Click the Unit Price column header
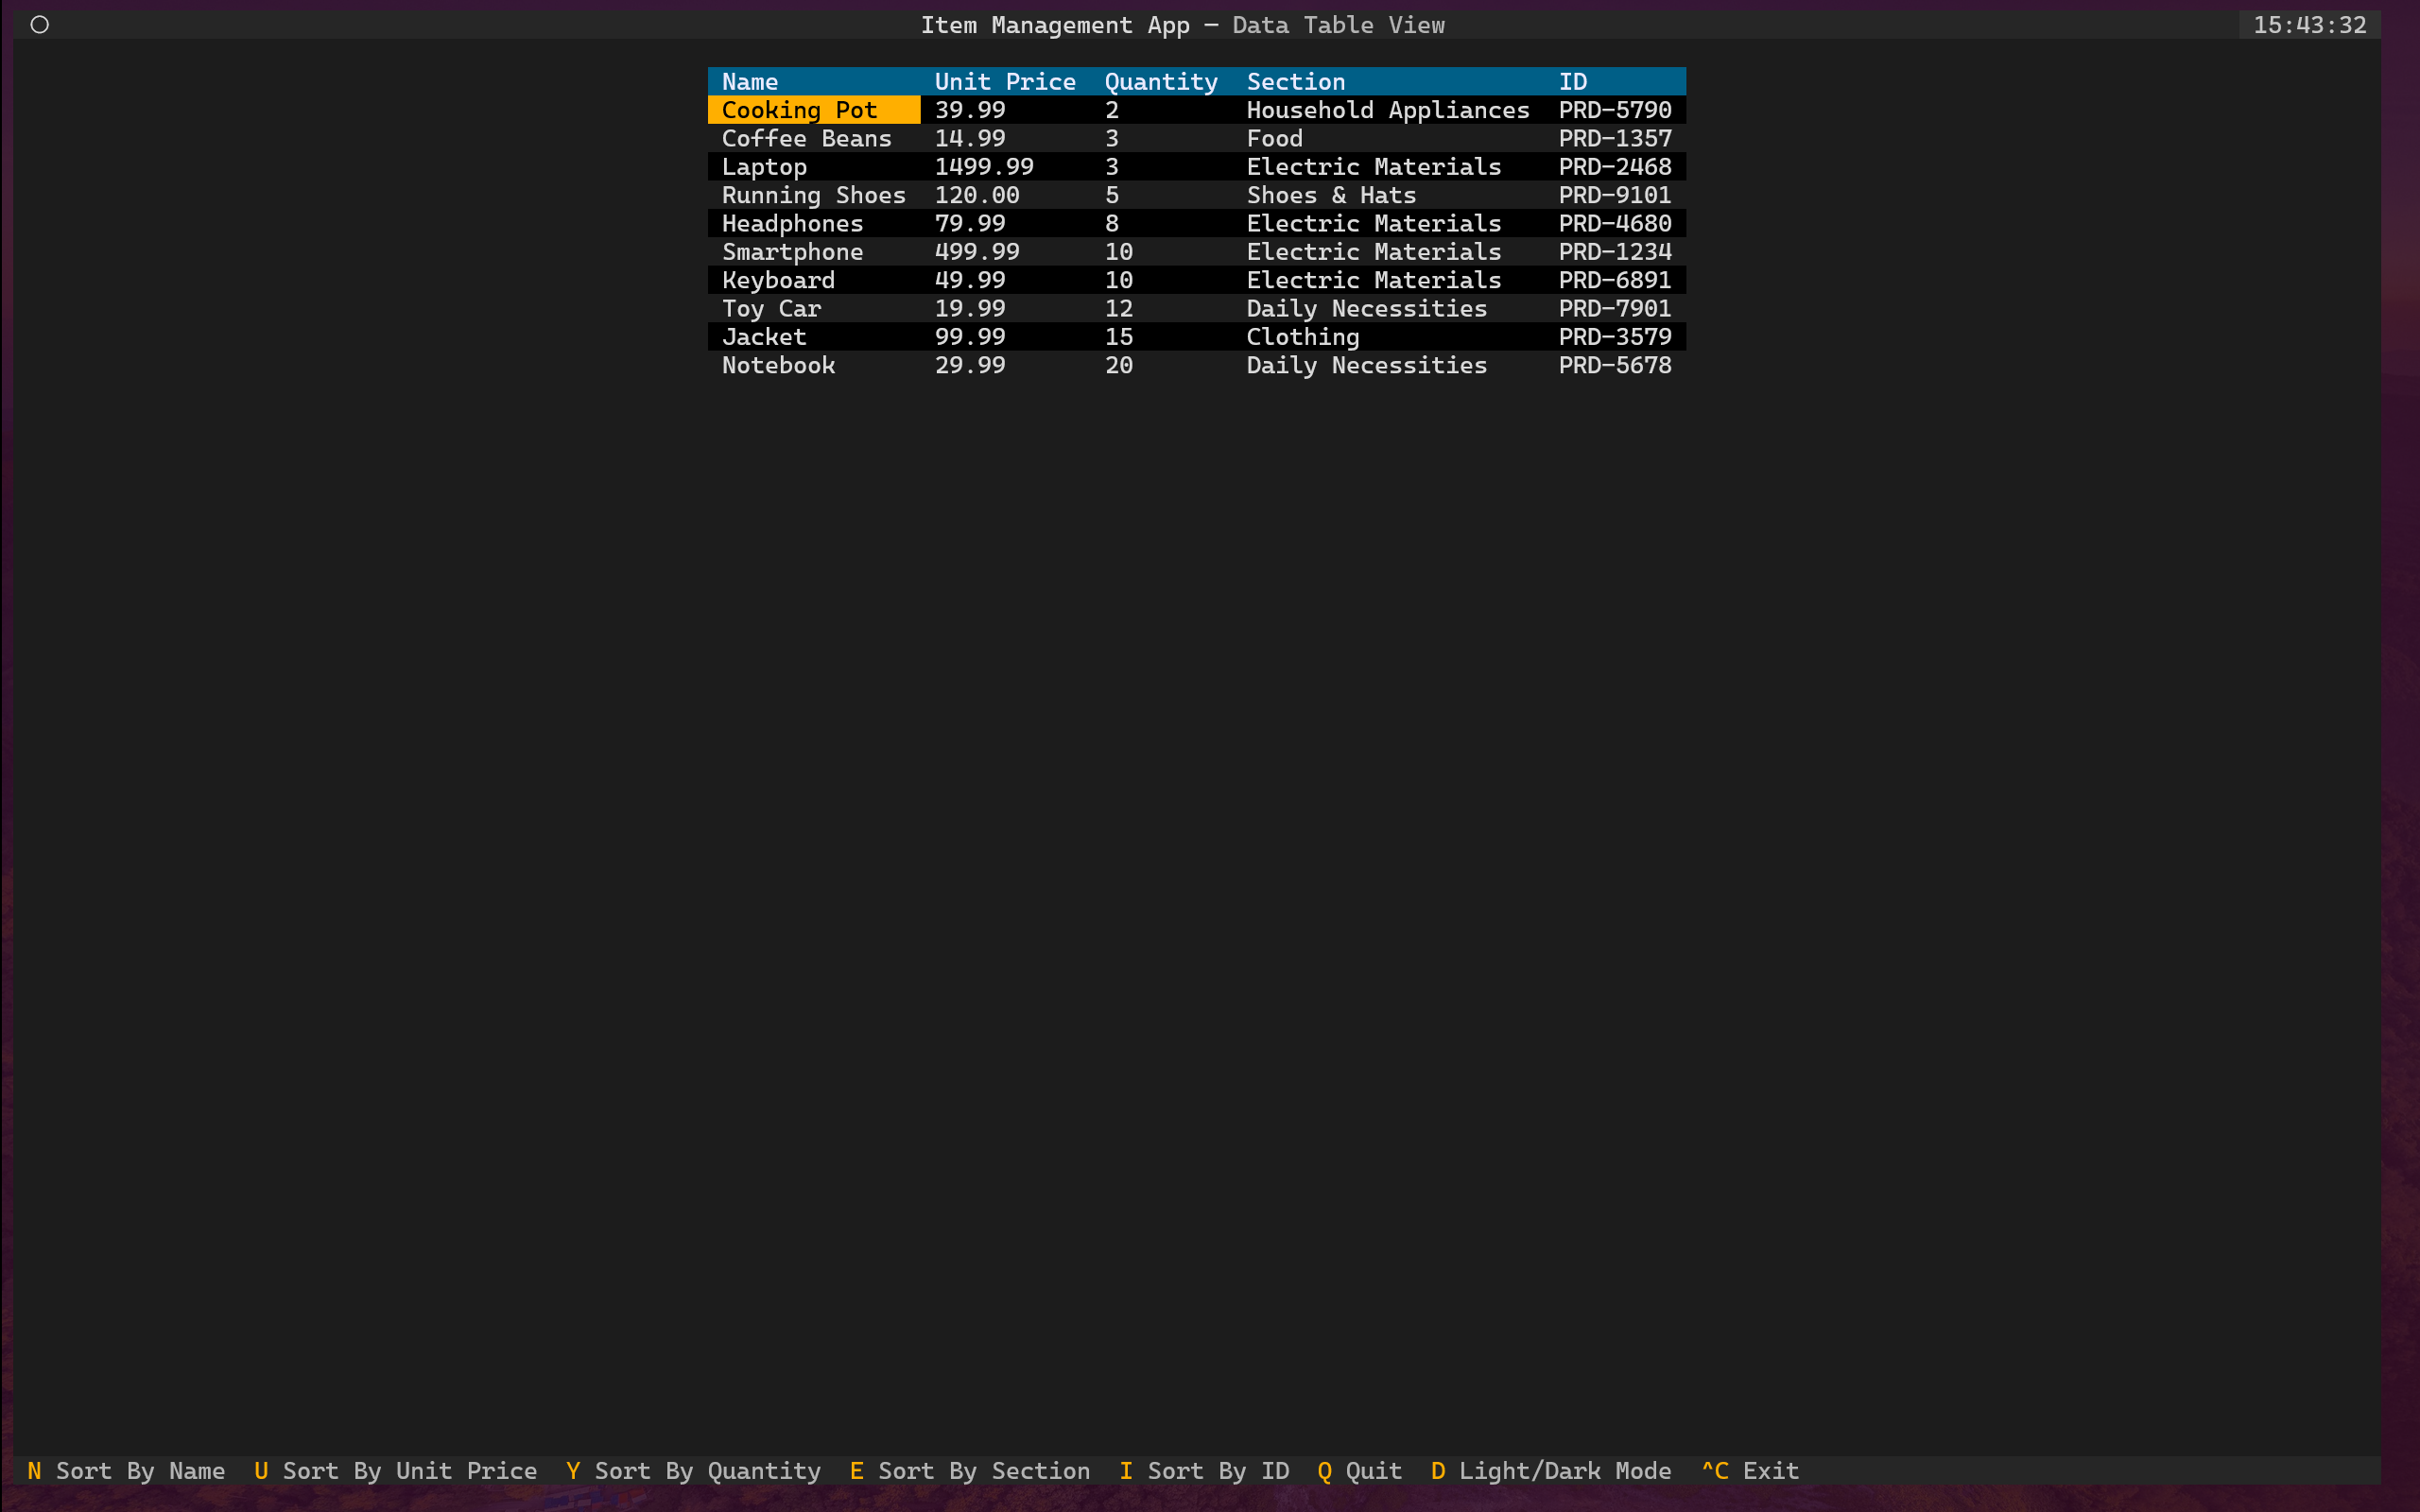 pyautogui.click(x=1005, y=82)
